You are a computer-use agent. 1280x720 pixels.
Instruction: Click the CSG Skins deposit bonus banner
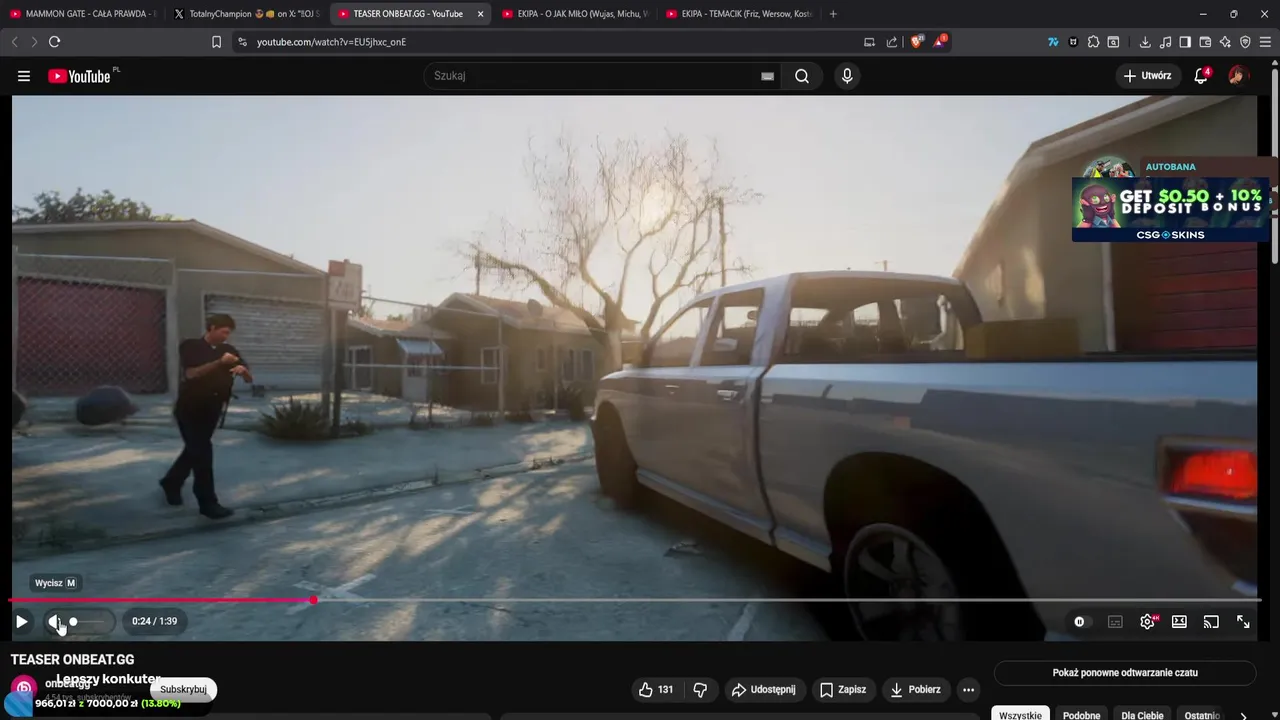1171,209
